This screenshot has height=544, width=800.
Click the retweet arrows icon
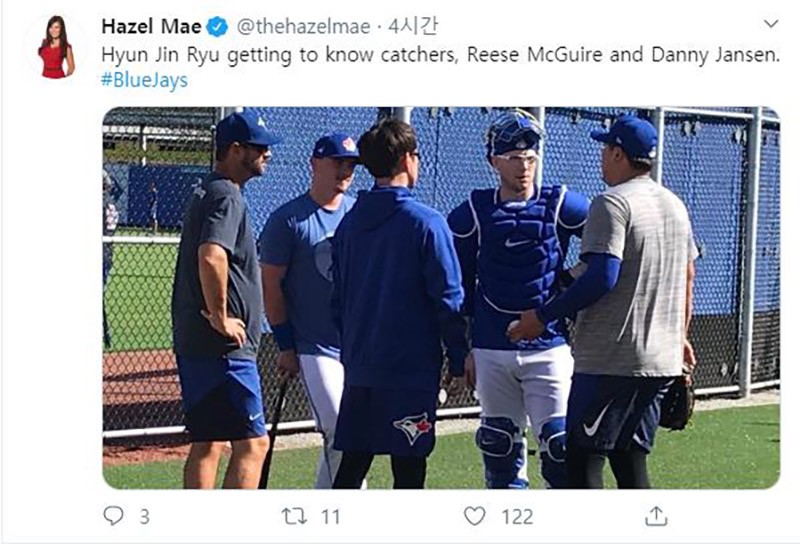point(293,516)
